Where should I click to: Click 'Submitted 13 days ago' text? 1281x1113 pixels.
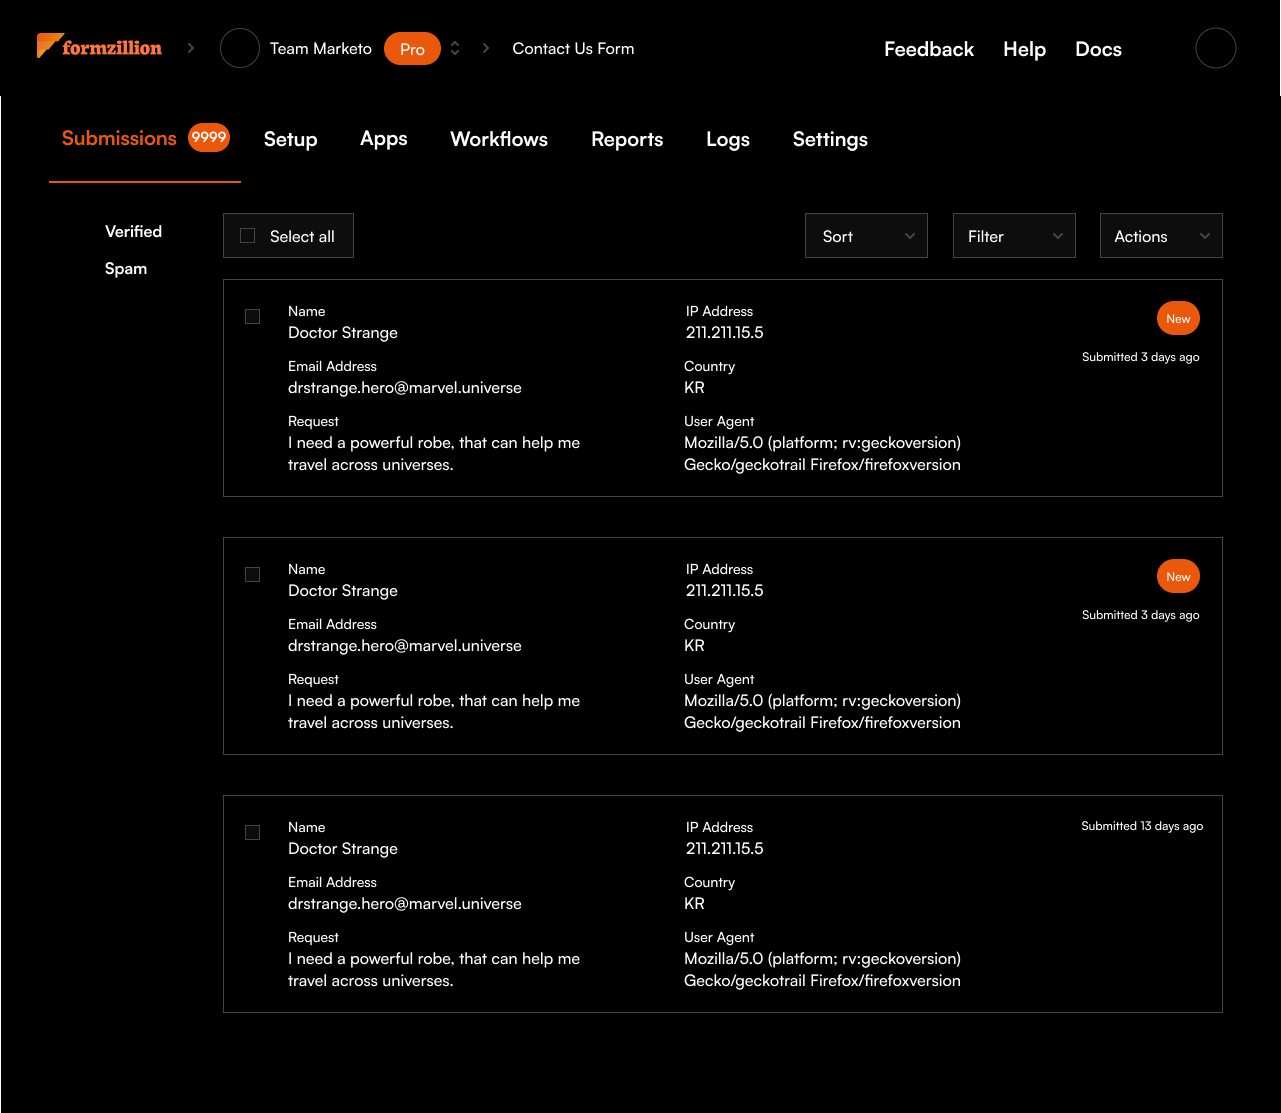pos(1142,826)
